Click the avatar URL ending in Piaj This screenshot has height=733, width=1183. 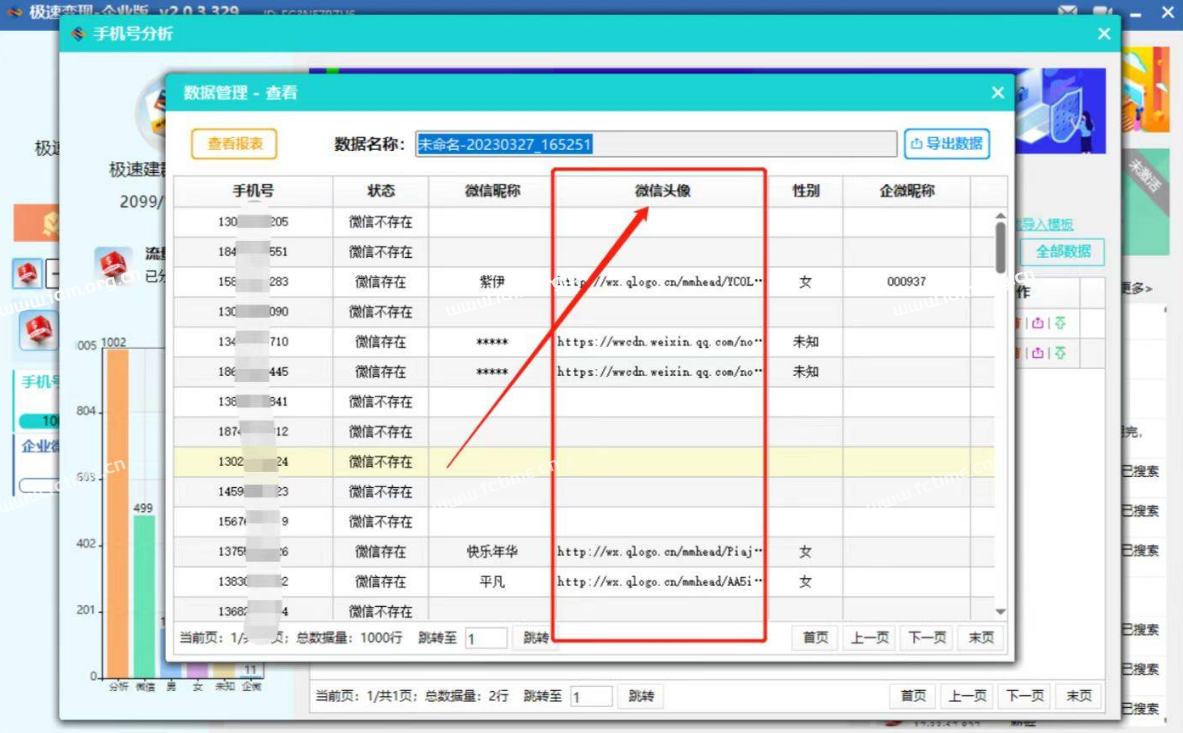659,551
